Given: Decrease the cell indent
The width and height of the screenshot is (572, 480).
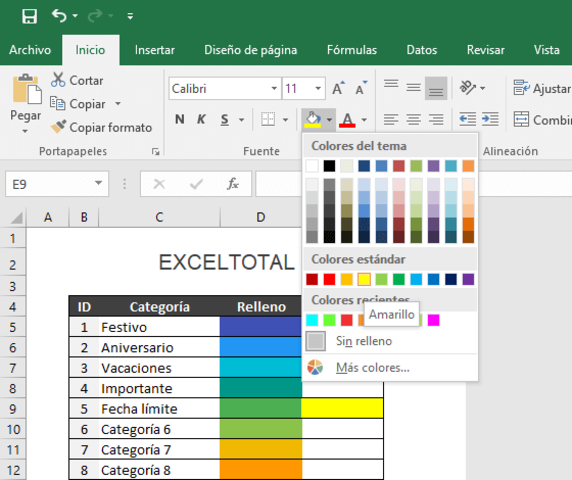Looking at the screenshot, I should (468, 119).
